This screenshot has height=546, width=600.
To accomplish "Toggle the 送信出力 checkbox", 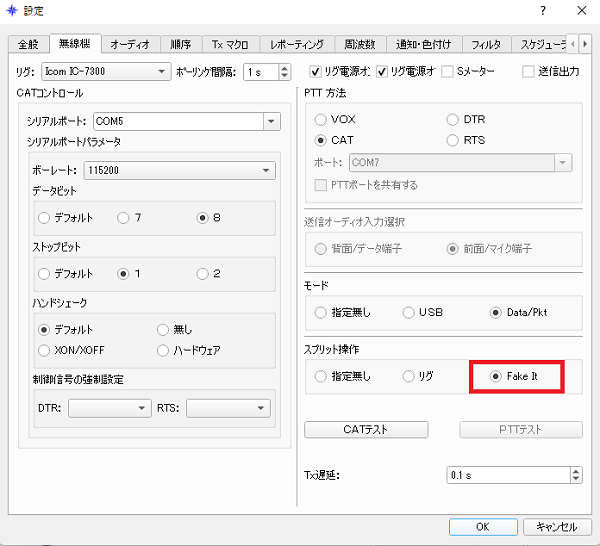I will click(529, 72).
